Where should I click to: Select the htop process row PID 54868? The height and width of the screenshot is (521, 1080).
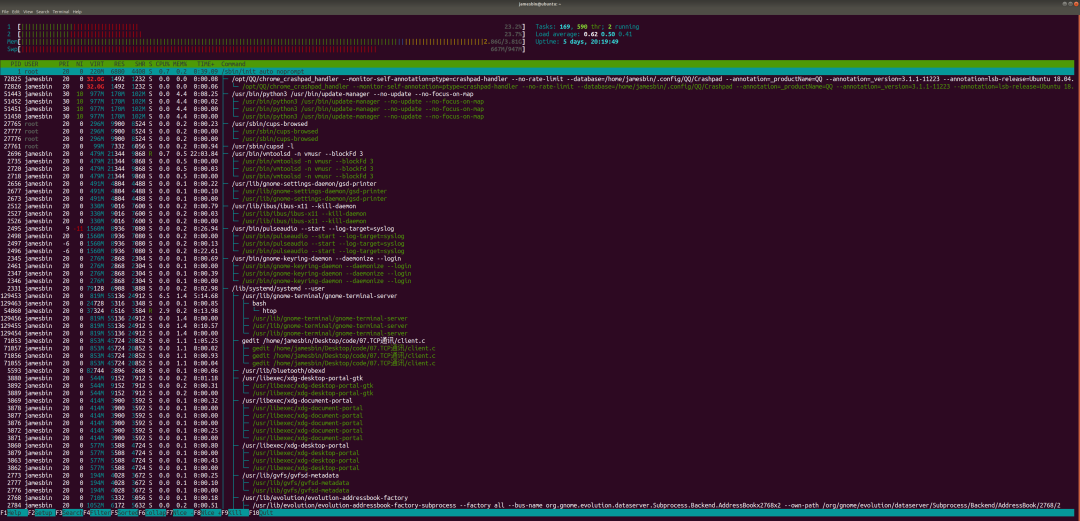[x=540, y=311]
